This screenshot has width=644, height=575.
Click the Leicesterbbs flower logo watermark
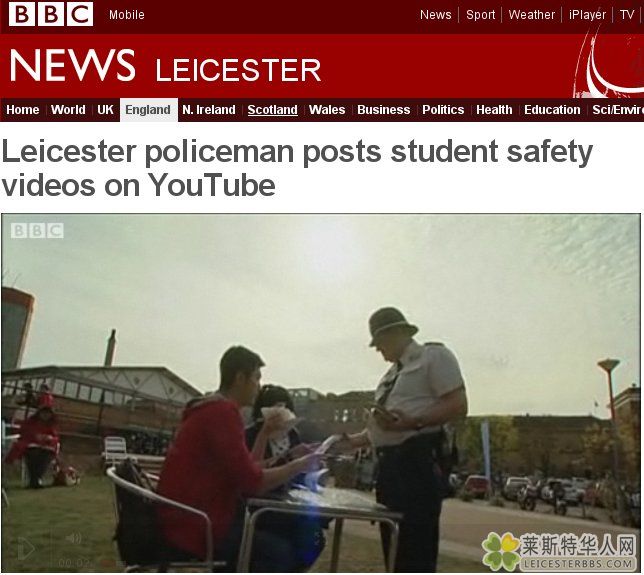559,552
